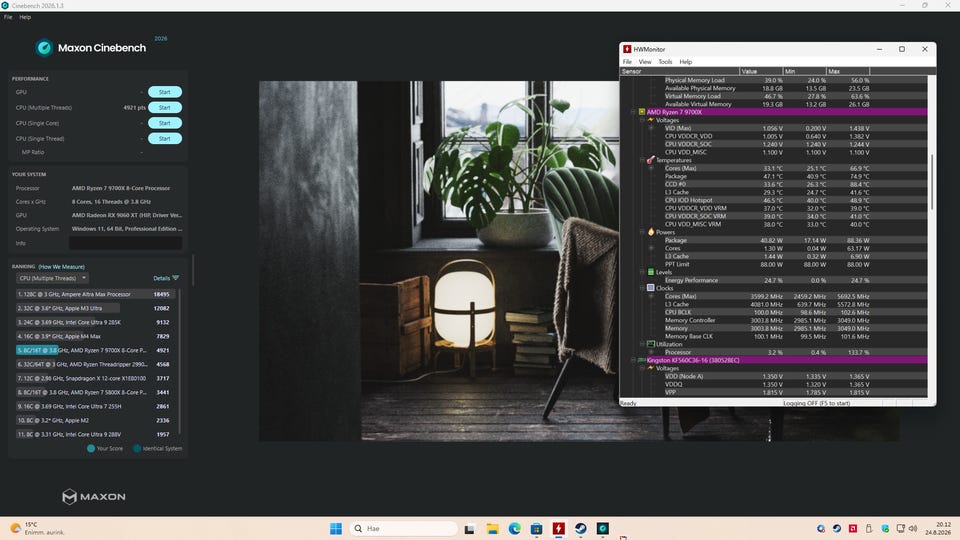Click the Clocks category icon
The height and width of the screenshot is (540, 960).
click(x=651, y=288)
